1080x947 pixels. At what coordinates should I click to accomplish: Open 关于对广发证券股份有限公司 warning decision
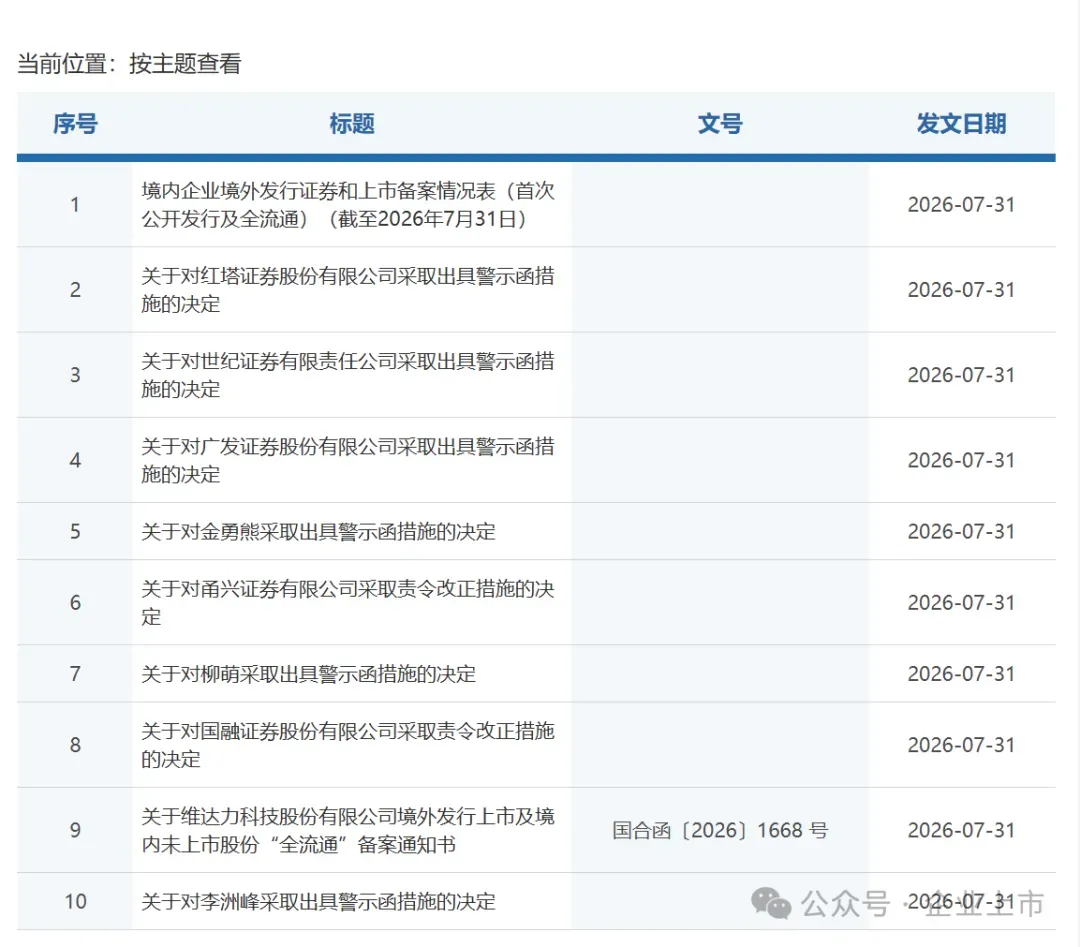[x=348, y=460]
